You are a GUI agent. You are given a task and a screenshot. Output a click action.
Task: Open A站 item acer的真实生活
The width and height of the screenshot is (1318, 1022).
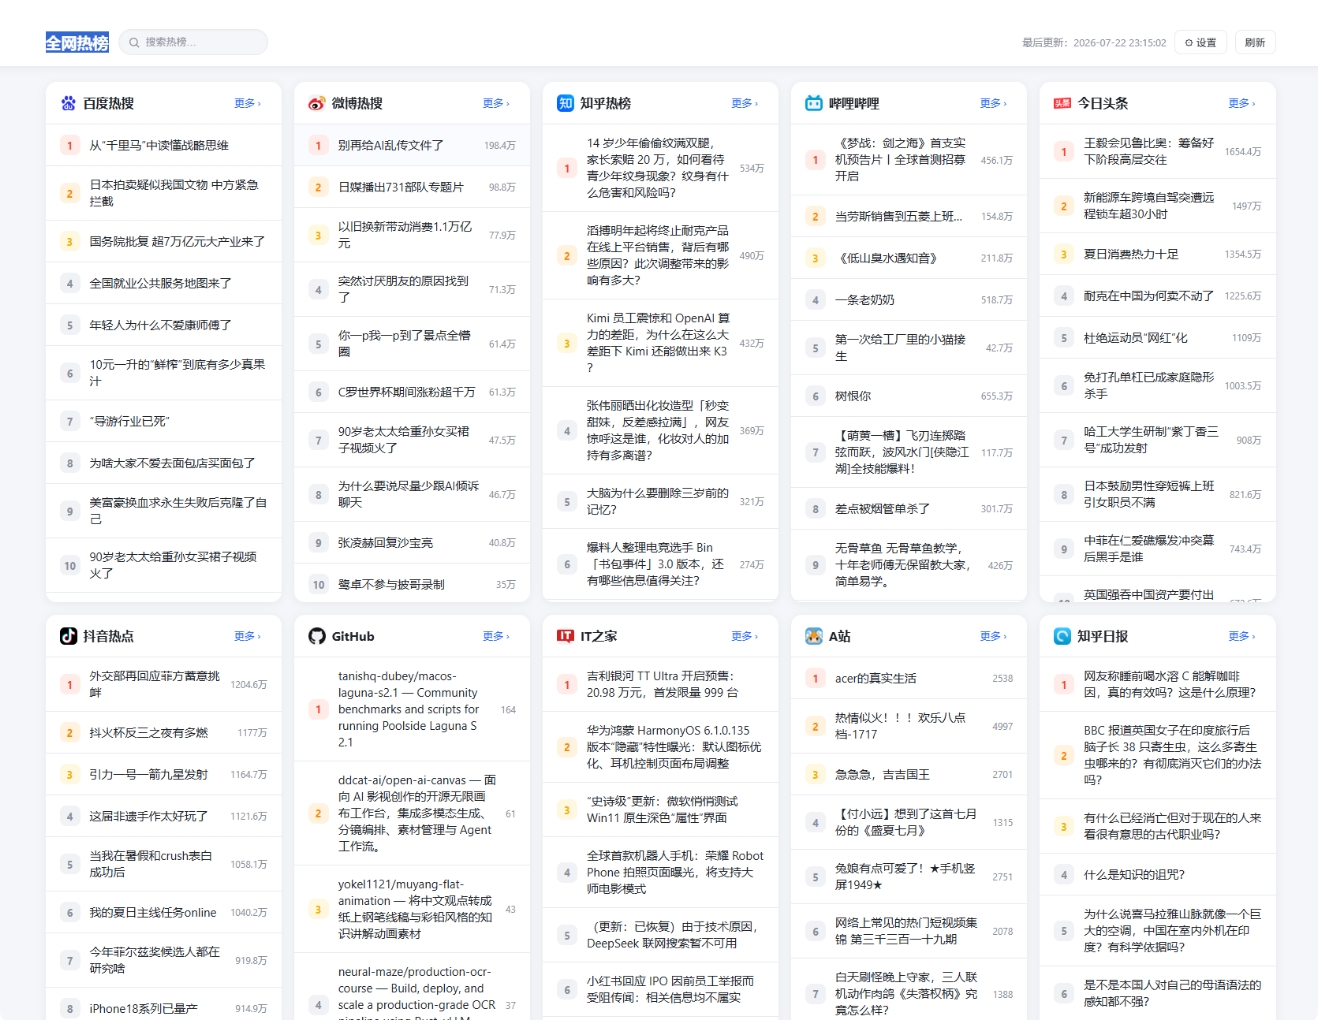pyautogui.click(x=909, y=678)
